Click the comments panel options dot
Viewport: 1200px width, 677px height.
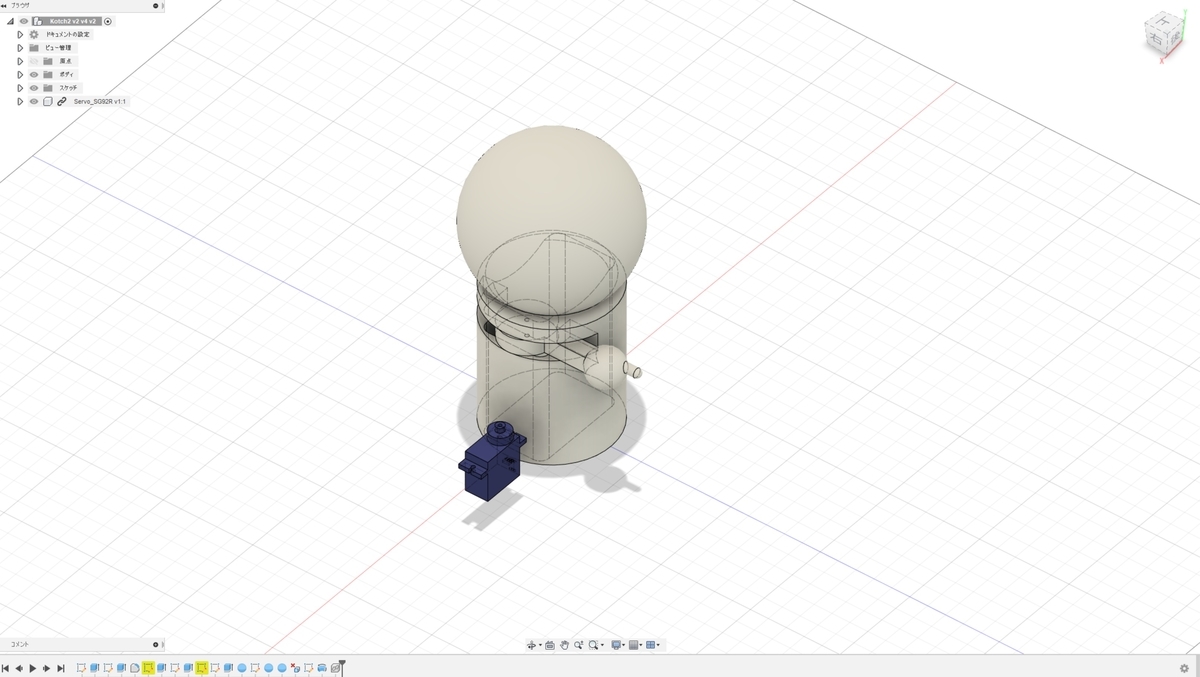tap(155, 644)
